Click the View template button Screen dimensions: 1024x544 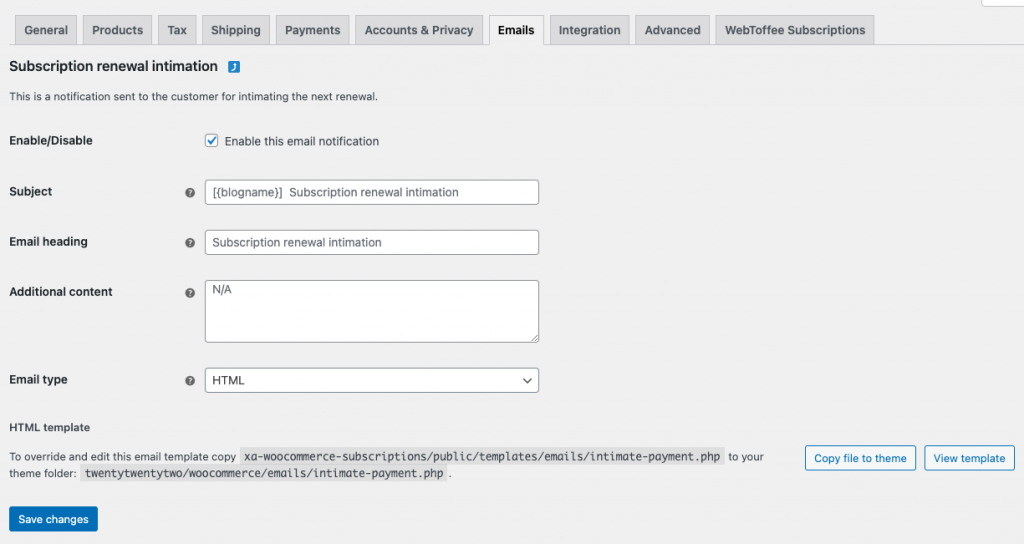pyautogui.click(x=969, y=458)
